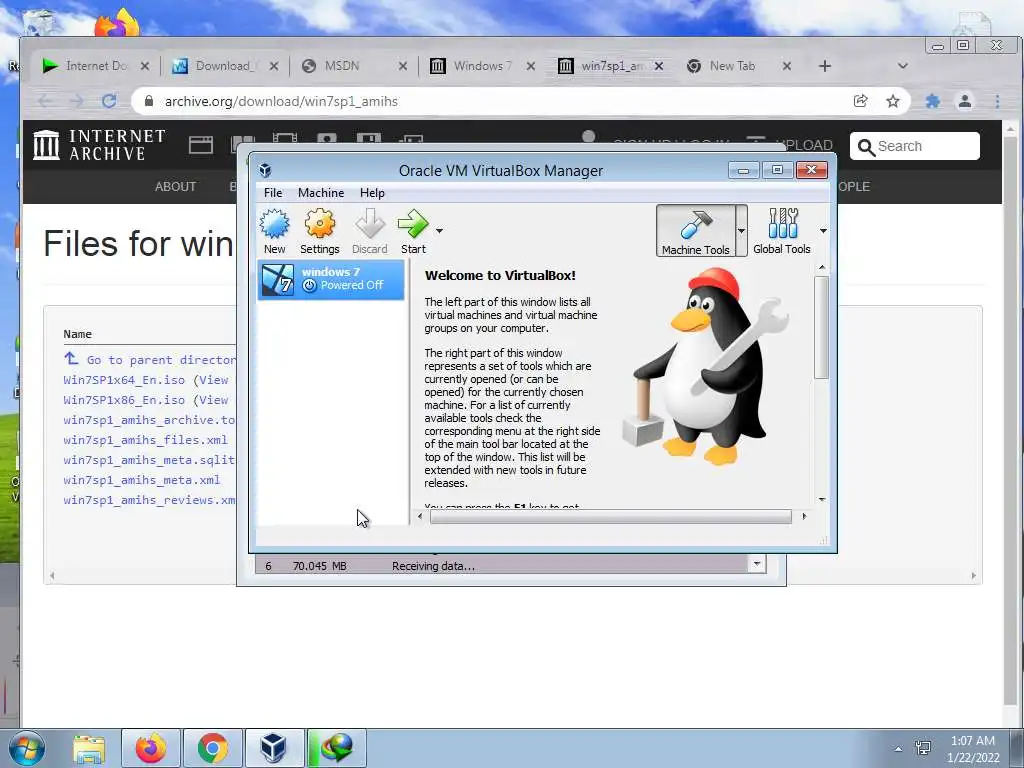Open the Start button dropdown arrow
Image resolution: width=1024 pixels, height=768 pixels.
coord(440,231)
